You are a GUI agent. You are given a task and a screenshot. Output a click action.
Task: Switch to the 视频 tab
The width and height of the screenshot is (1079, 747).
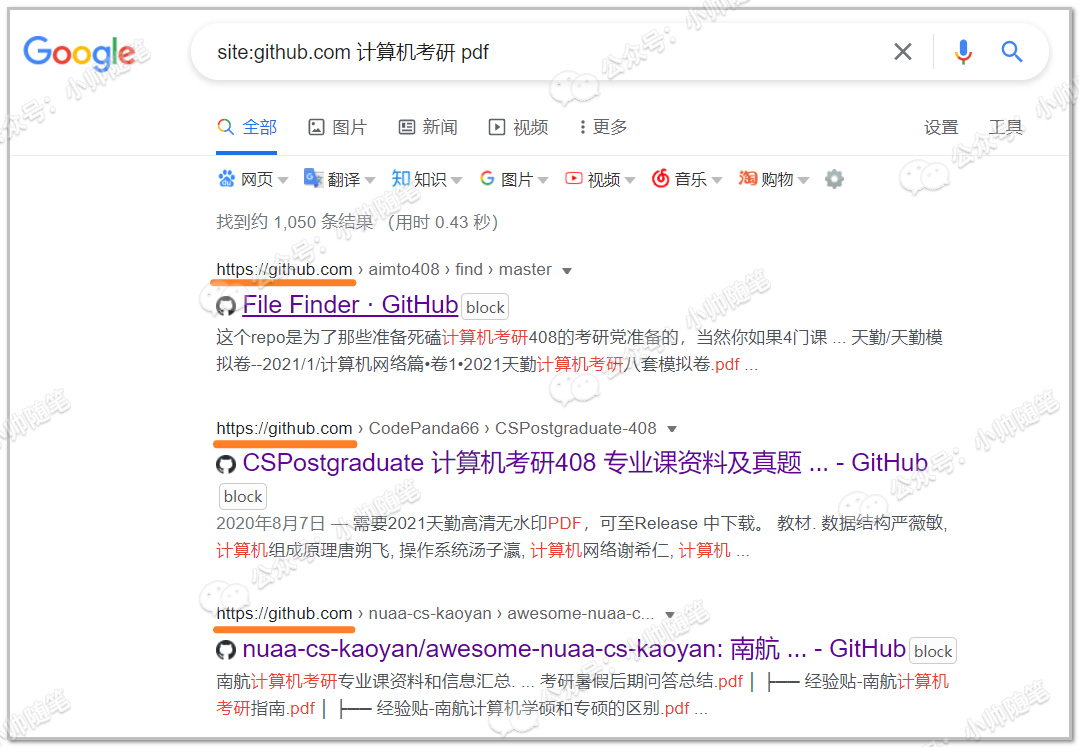(x=518, y=127)
